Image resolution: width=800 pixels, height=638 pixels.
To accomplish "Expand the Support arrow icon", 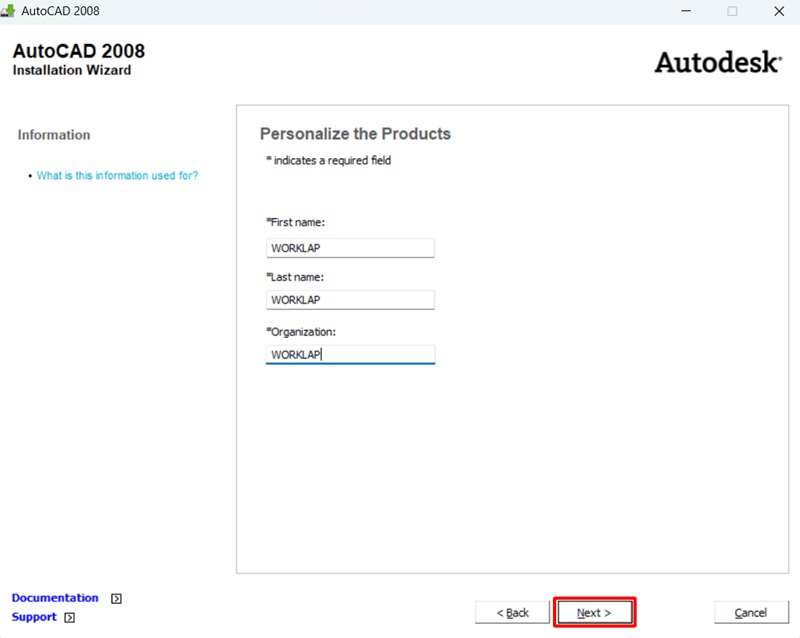I will 69,618.
